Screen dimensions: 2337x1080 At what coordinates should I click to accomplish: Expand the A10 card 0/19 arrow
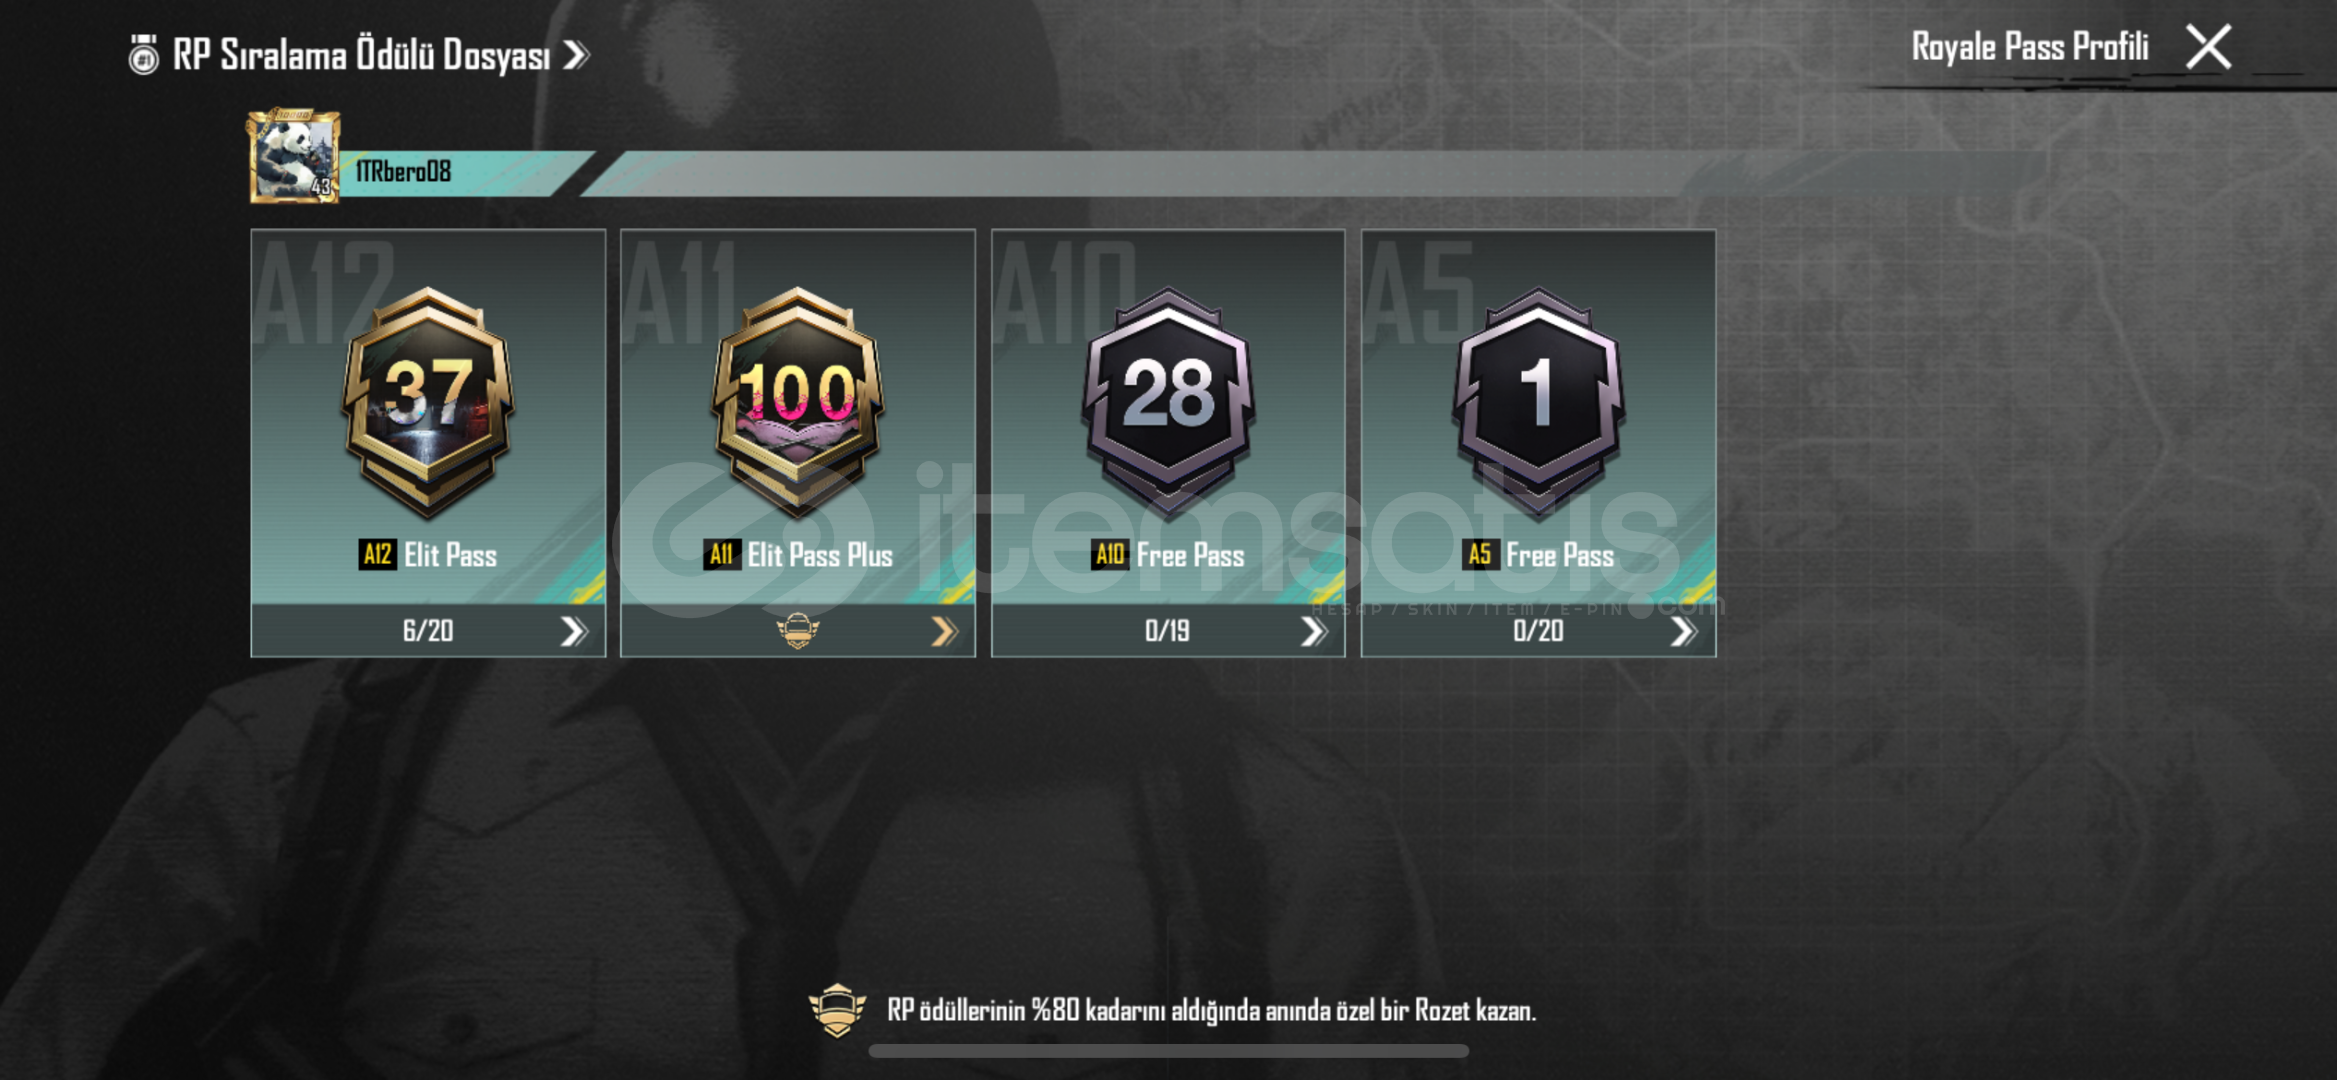(1313, 631)
